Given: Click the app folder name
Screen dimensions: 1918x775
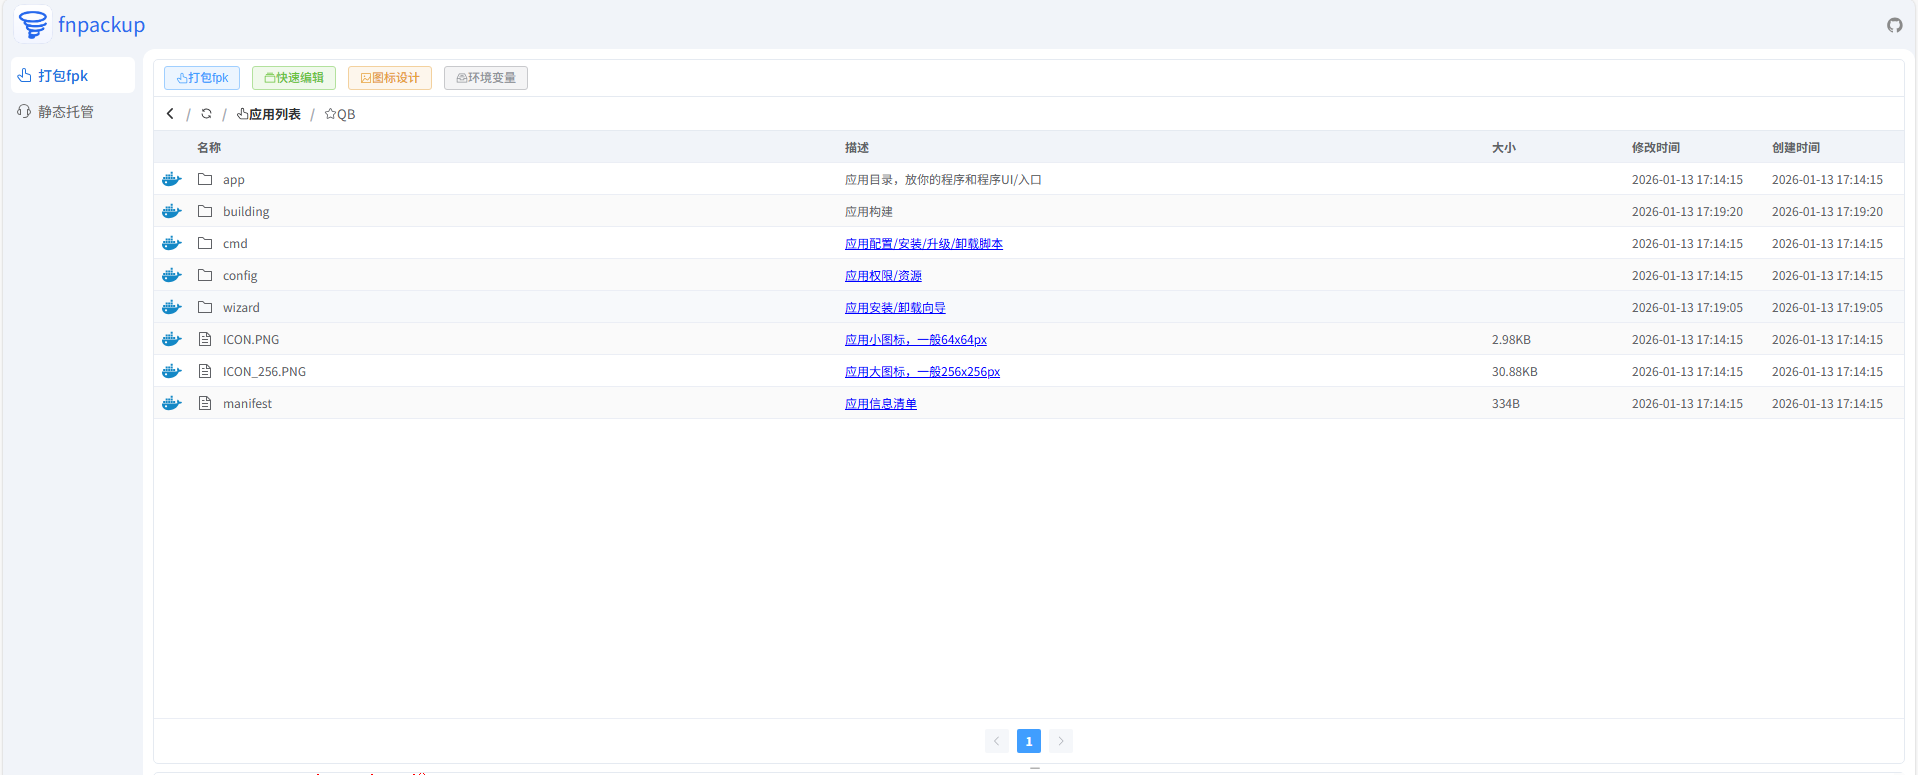Looking at the screenshot, I should (x=234, y=180).
